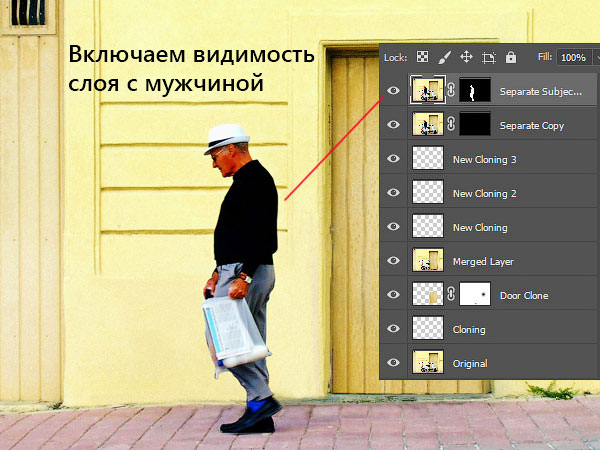This screenshot has height=450, width=600.
Task: Click the Merged Layer name
Action: pyautogui.click(x=483, y=262)
